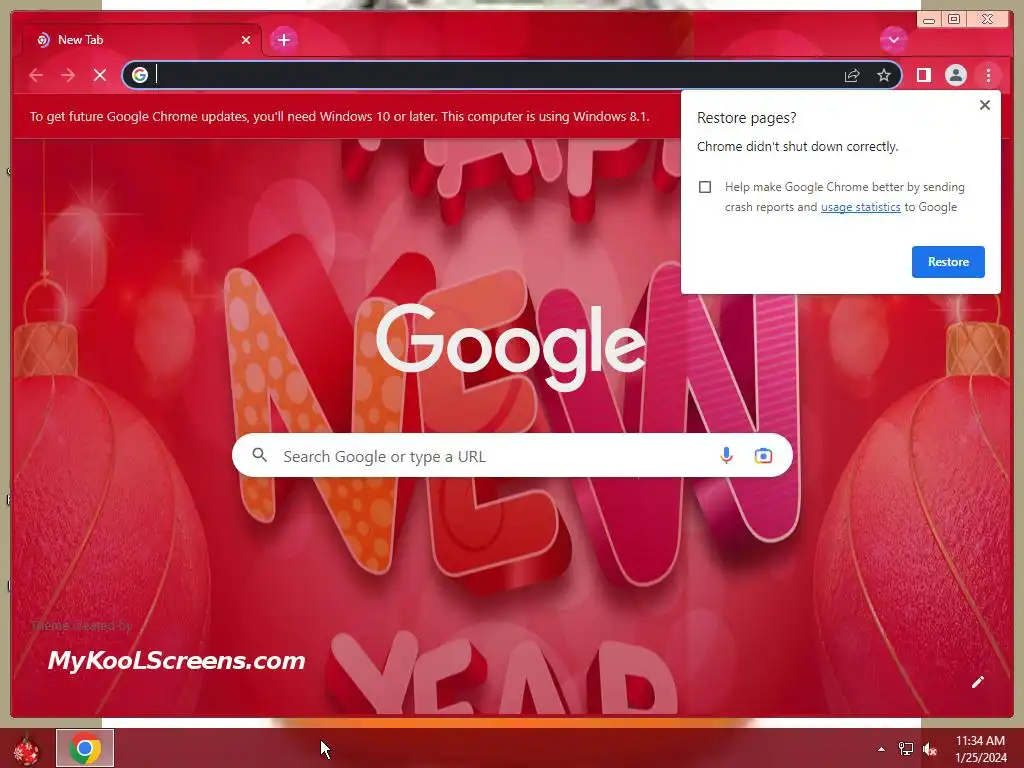Image resolution: width=1024 pixels, height=768 pixels.
Task: Click the muted volume tray icon
Action: tap(930, 750)
